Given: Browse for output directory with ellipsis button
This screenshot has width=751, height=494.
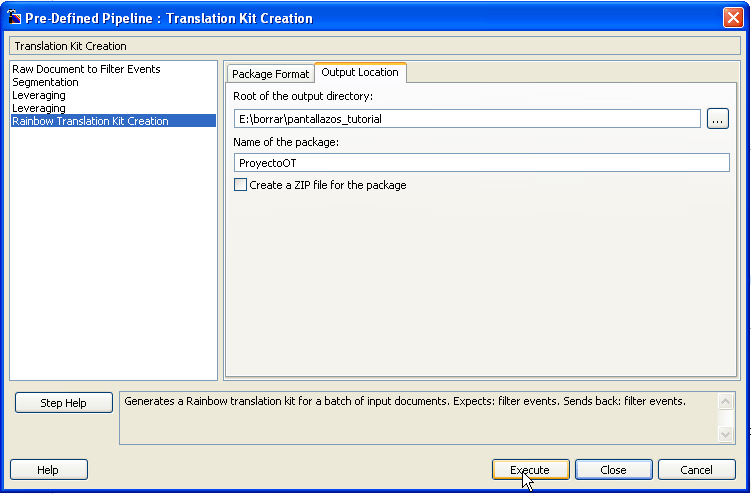Looking at the screenshot, I should click(717, 119).
